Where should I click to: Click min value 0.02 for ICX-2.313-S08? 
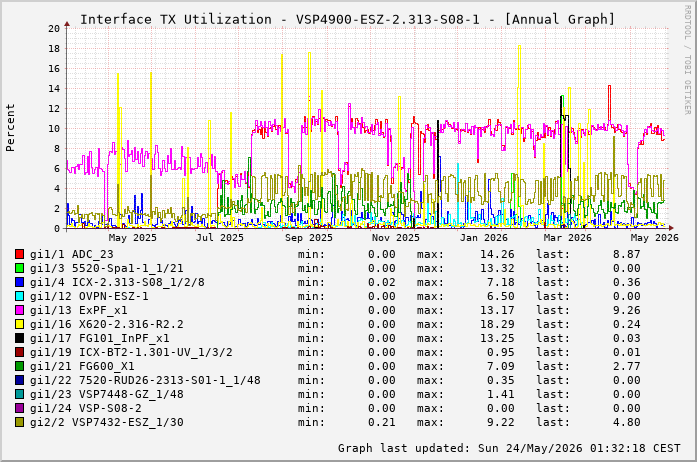point(381,282)
